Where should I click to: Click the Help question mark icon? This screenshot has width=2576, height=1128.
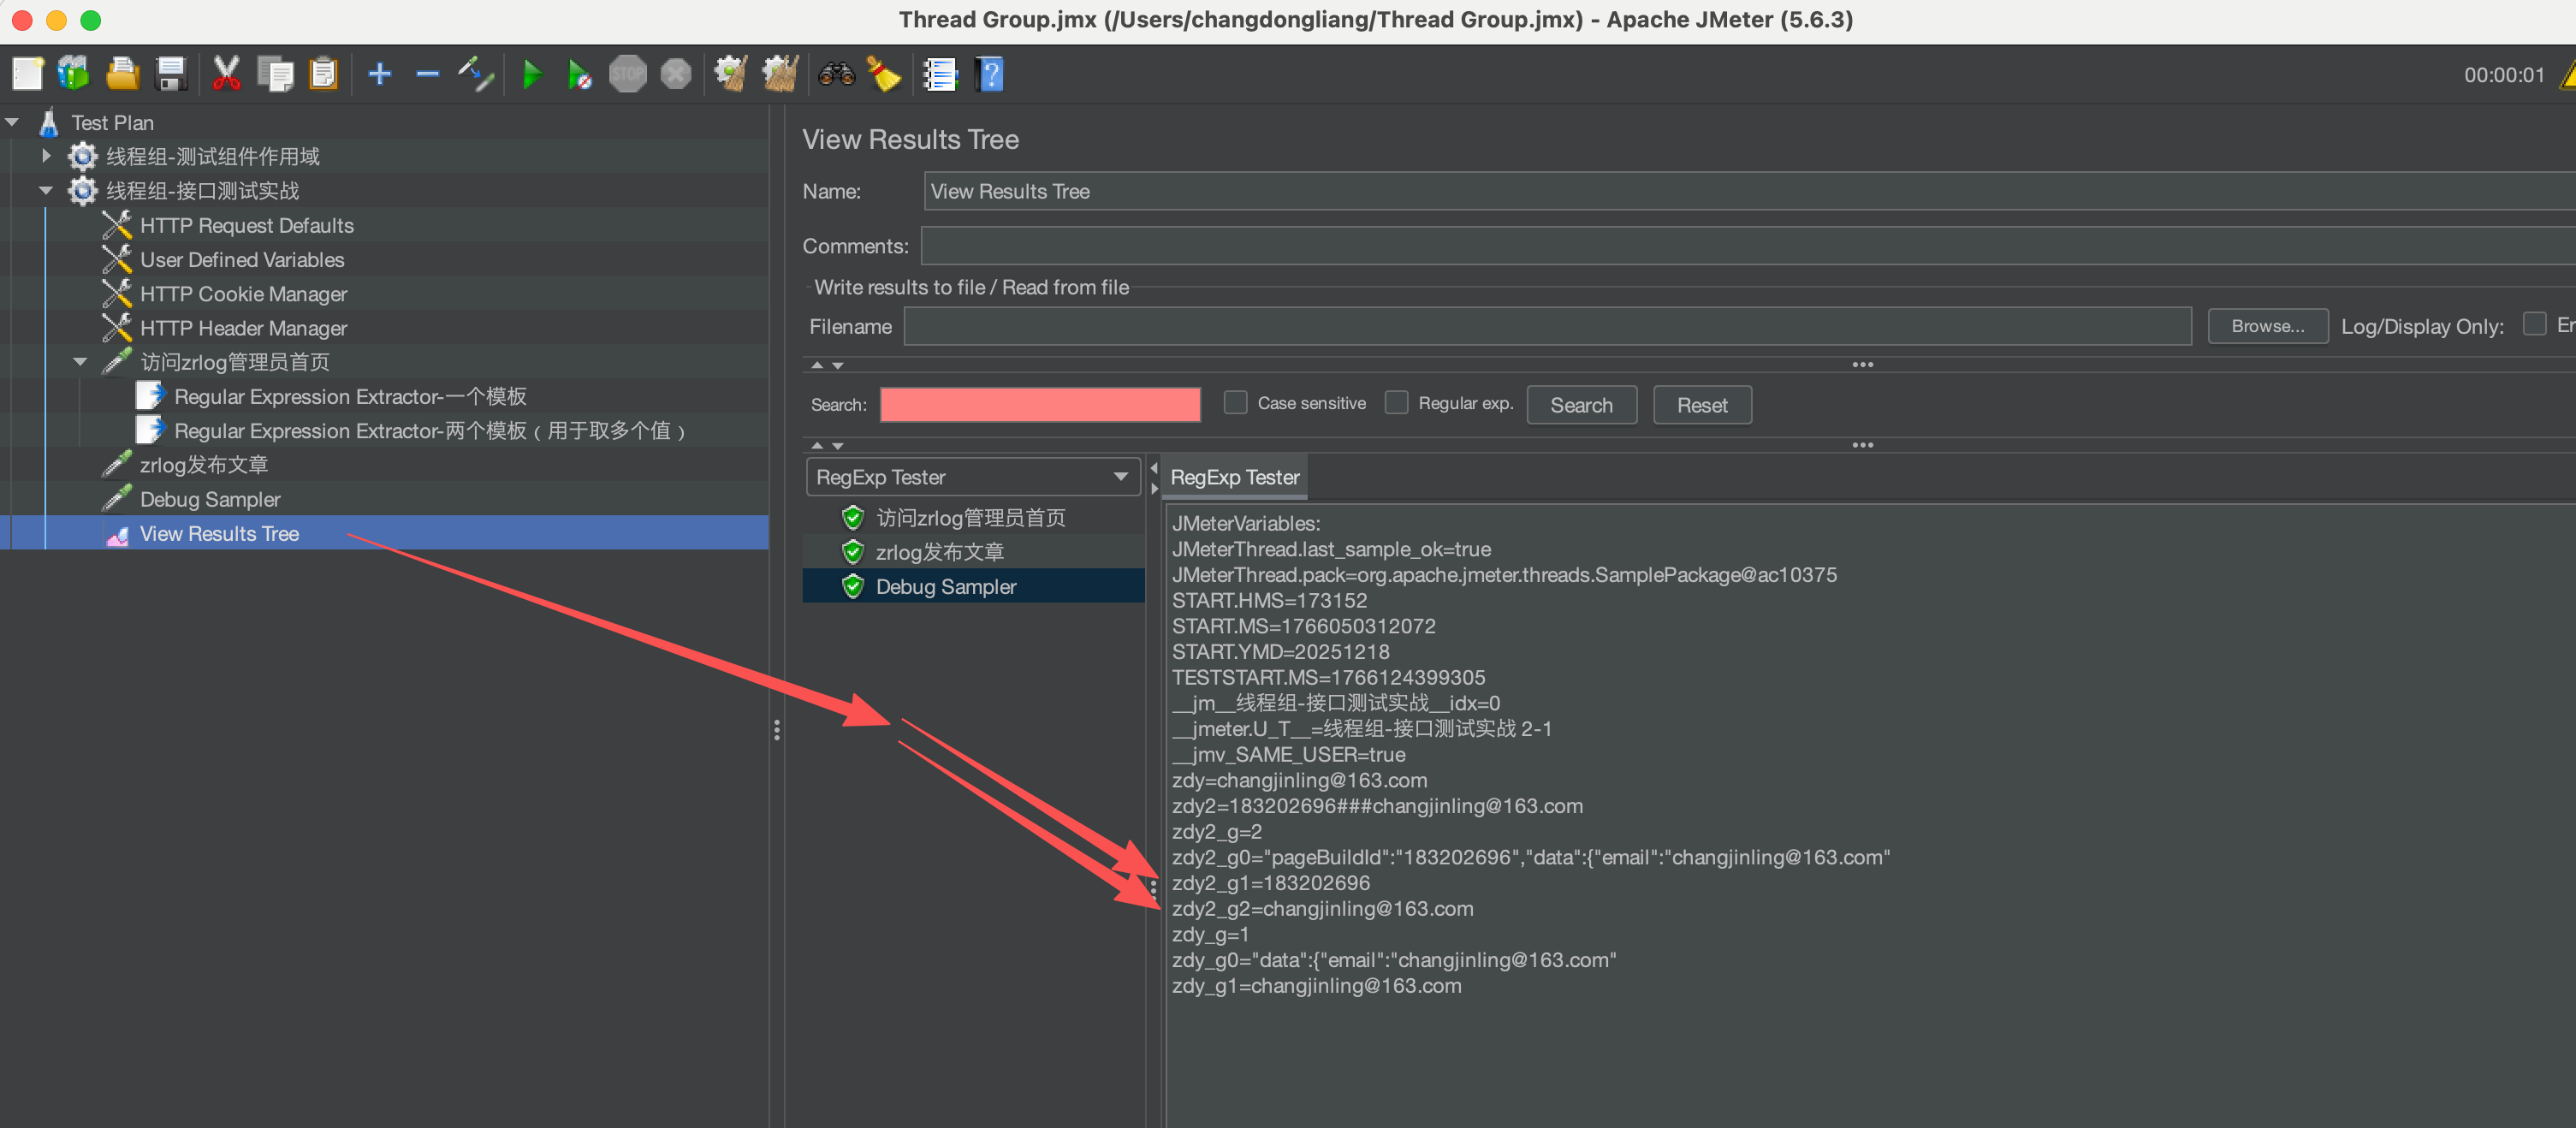989,74
